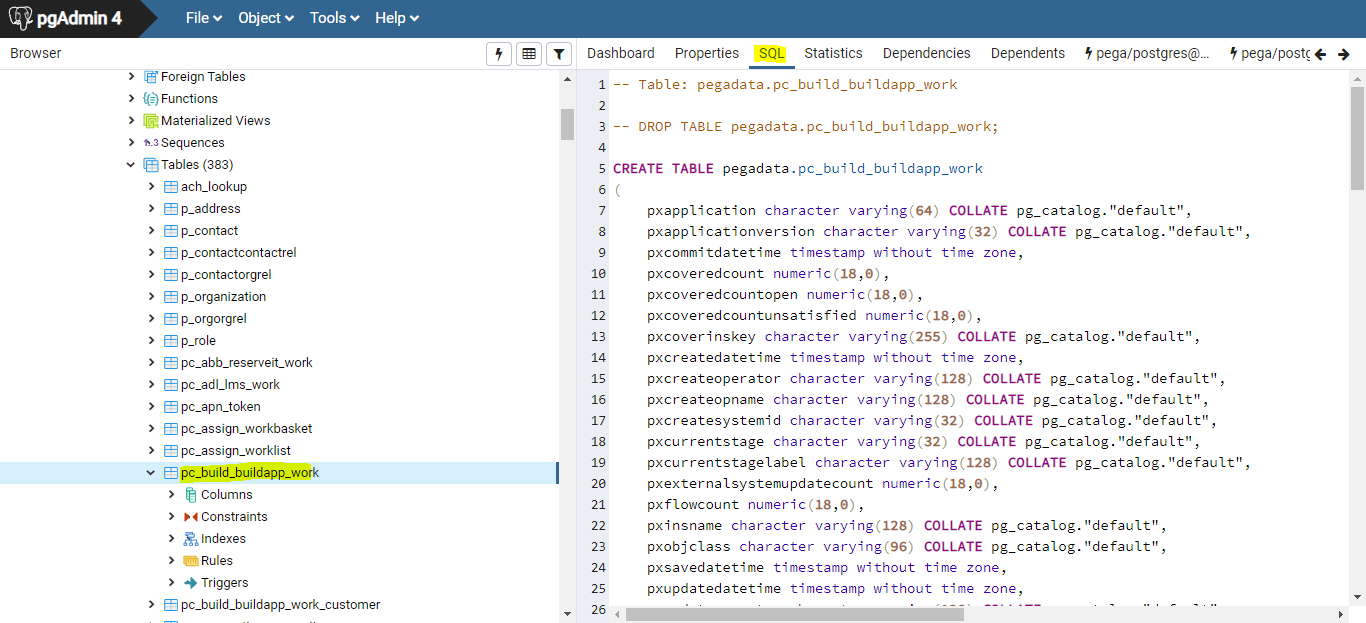Switch to the Statistics tab
The image size is (1366, 623).
click(x=833, y=53)
